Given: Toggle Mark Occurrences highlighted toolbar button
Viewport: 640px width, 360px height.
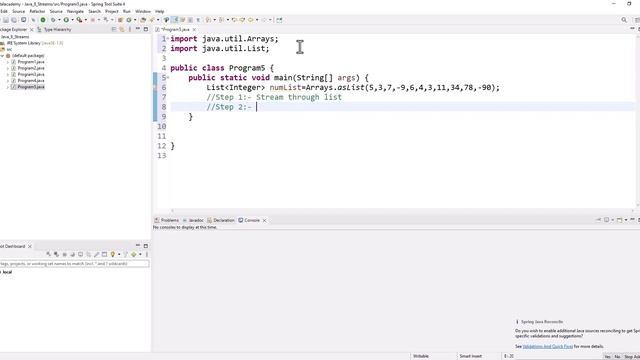Looking at the screenshot, I should 175,20.
